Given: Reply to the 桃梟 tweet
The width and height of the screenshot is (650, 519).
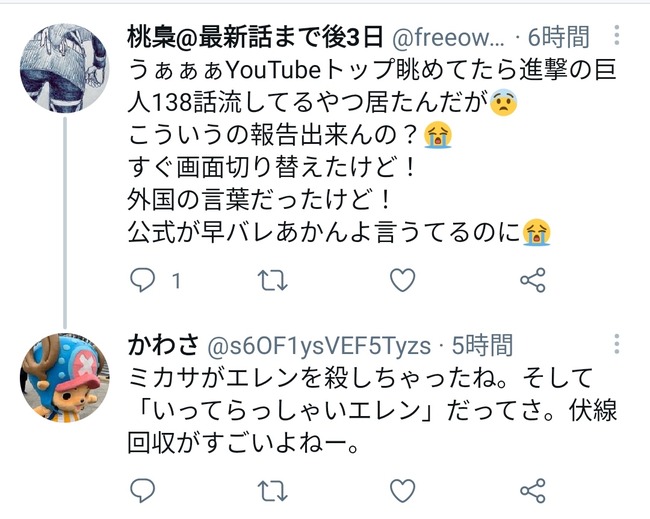Looking at the screenshot, I should tap(143, 280).
